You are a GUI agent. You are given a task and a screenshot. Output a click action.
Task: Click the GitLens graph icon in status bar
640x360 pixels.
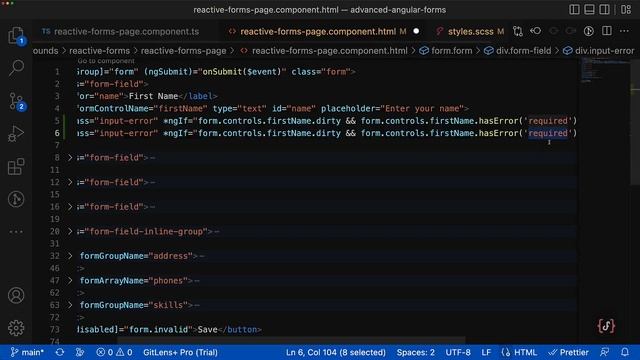(80, 352)
